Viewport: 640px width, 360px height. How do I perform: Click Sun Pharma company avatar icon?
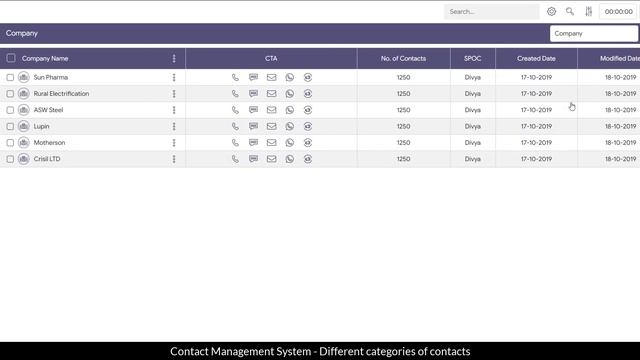click(24, 77)
